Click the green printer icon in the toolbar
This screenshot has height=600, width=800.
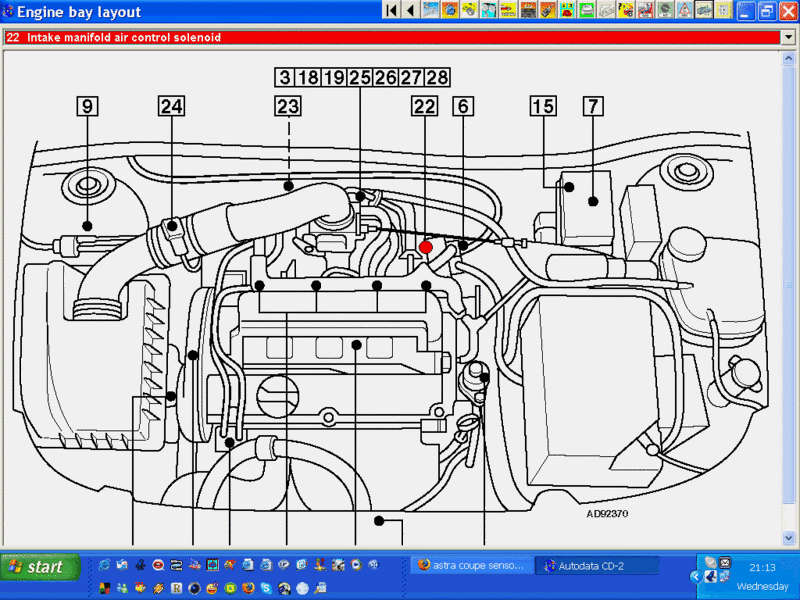click(588, 10)
